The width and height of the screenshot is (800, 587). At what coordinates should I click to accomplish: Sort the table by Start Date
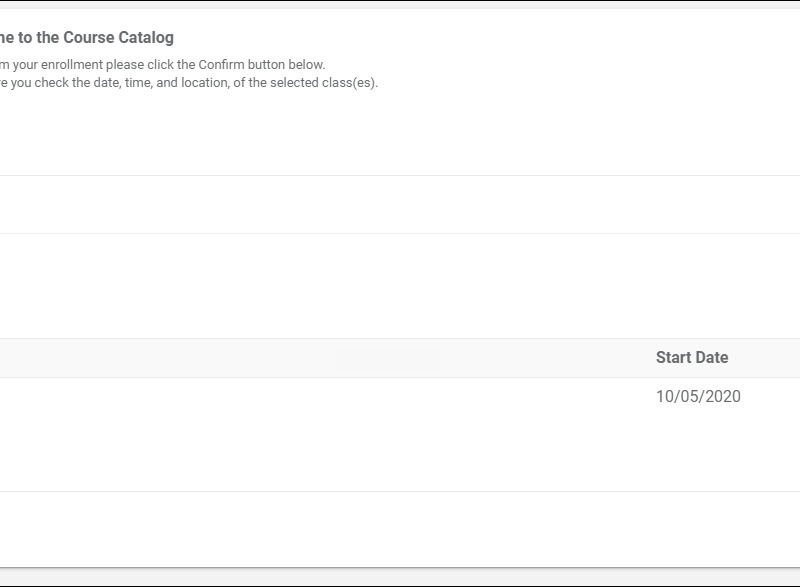(692, 358)
